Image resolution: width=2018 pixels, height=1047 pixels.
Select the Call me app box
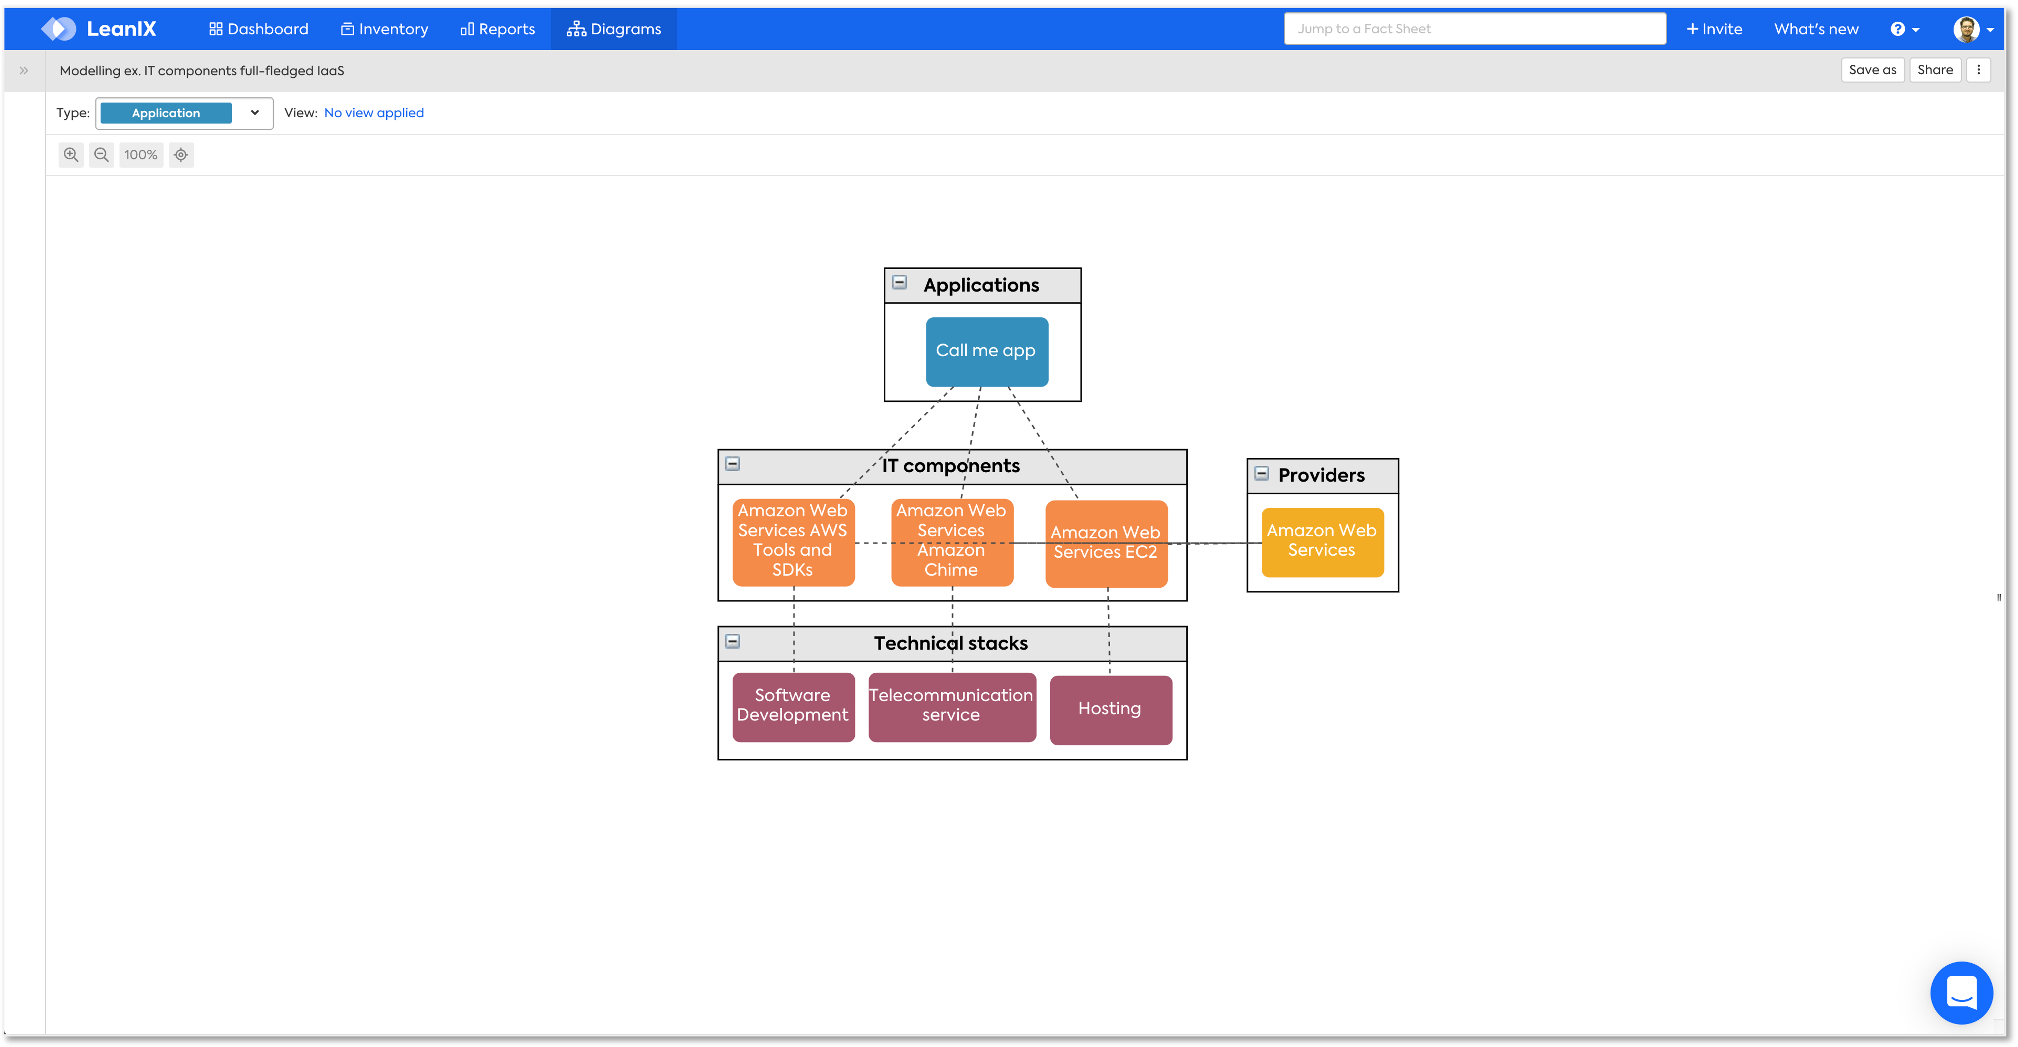point(987,352)
